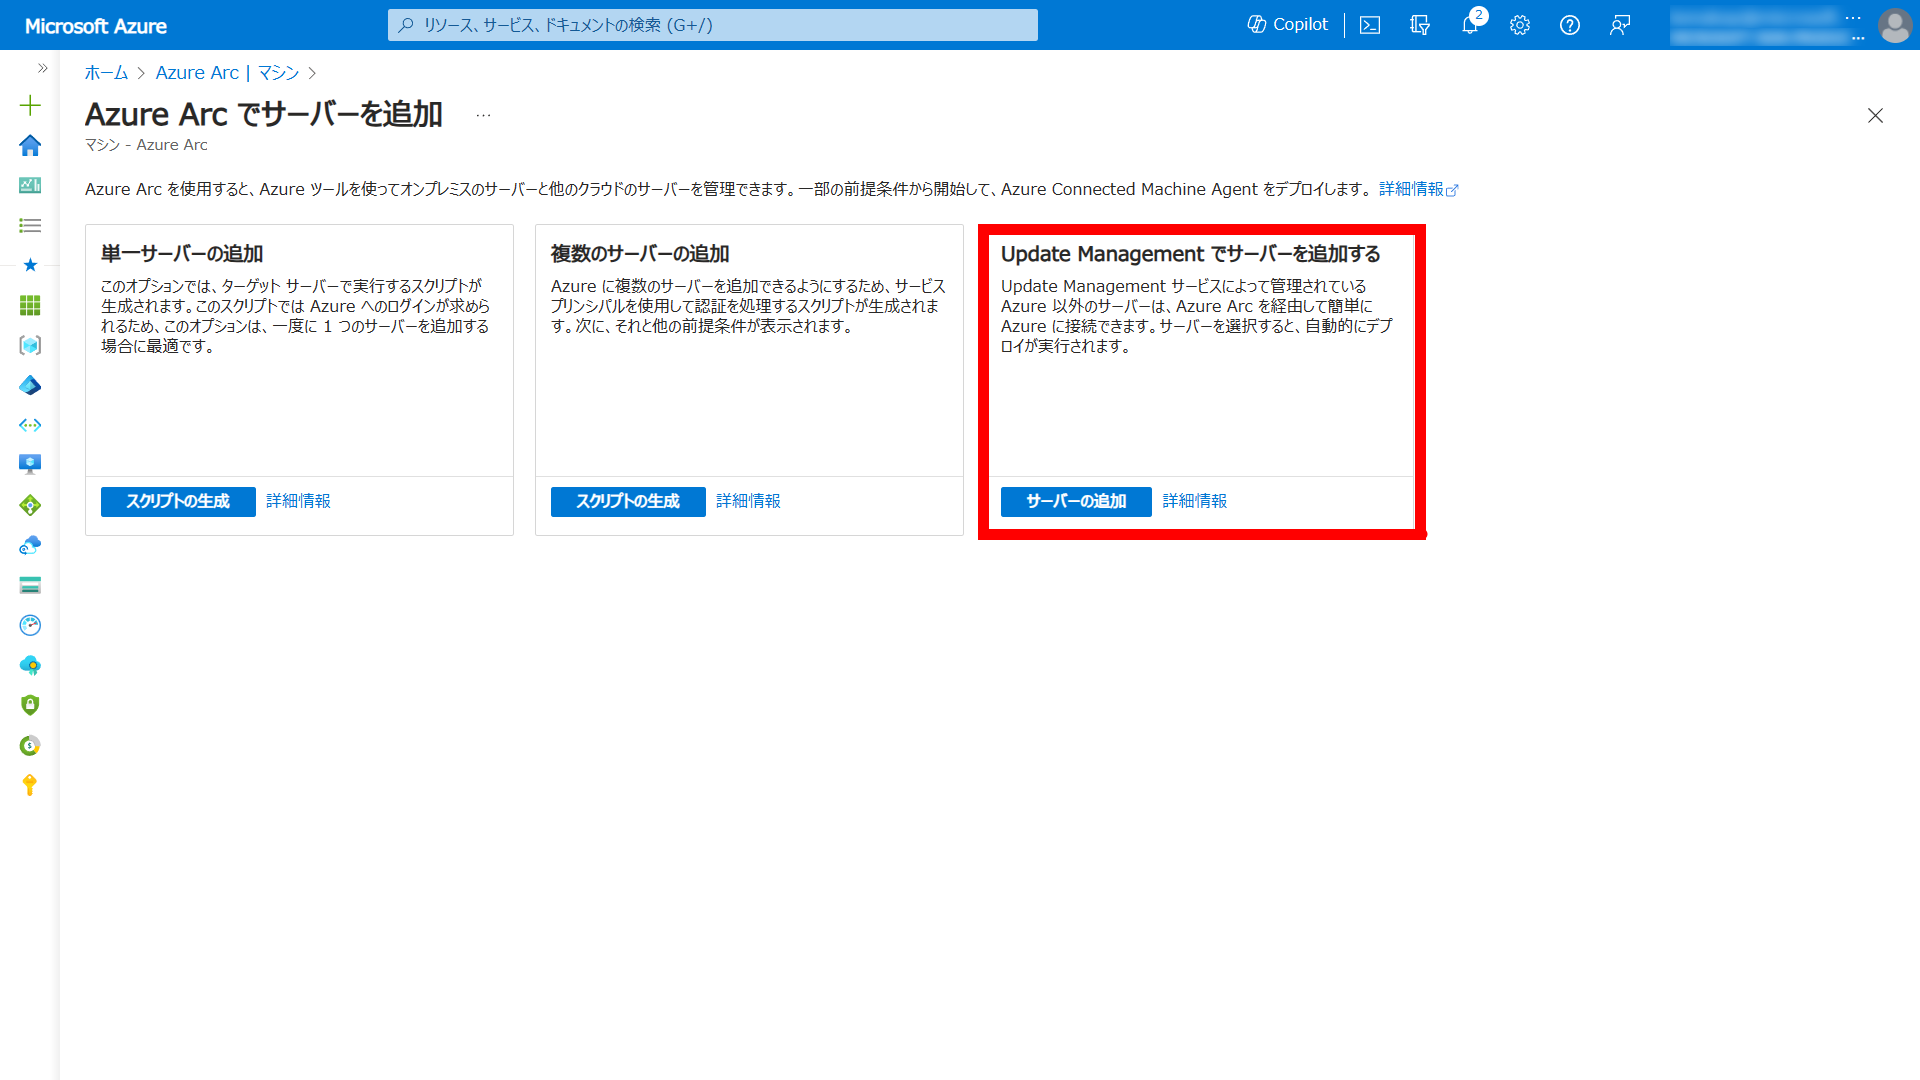Open the account avatar menu
Image resolution: width=1920 pixels, height=1080 pixels.
(1895, 25)
